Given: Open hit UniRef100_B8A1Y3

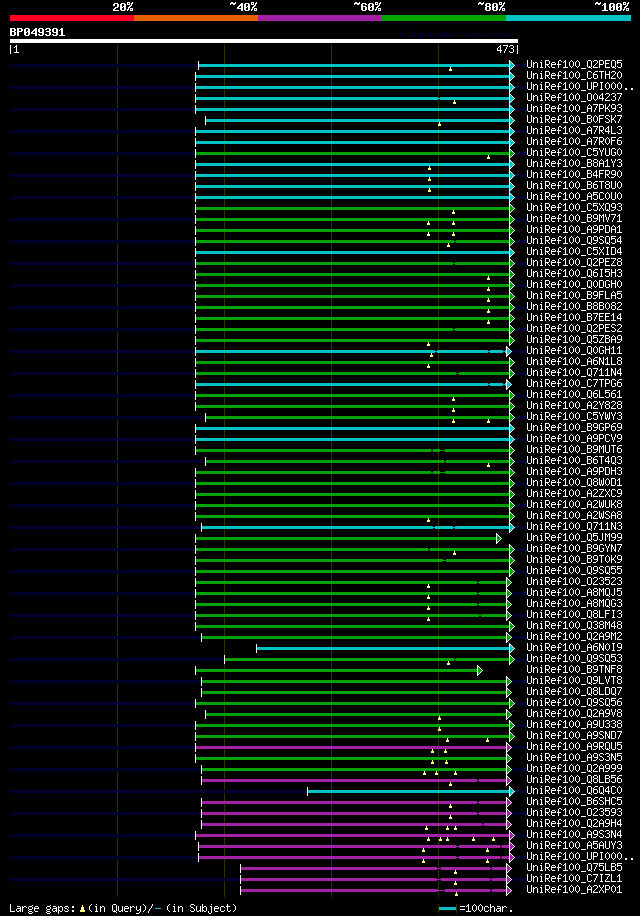Looking at the screenshot, I should click(x=574, y=164).
